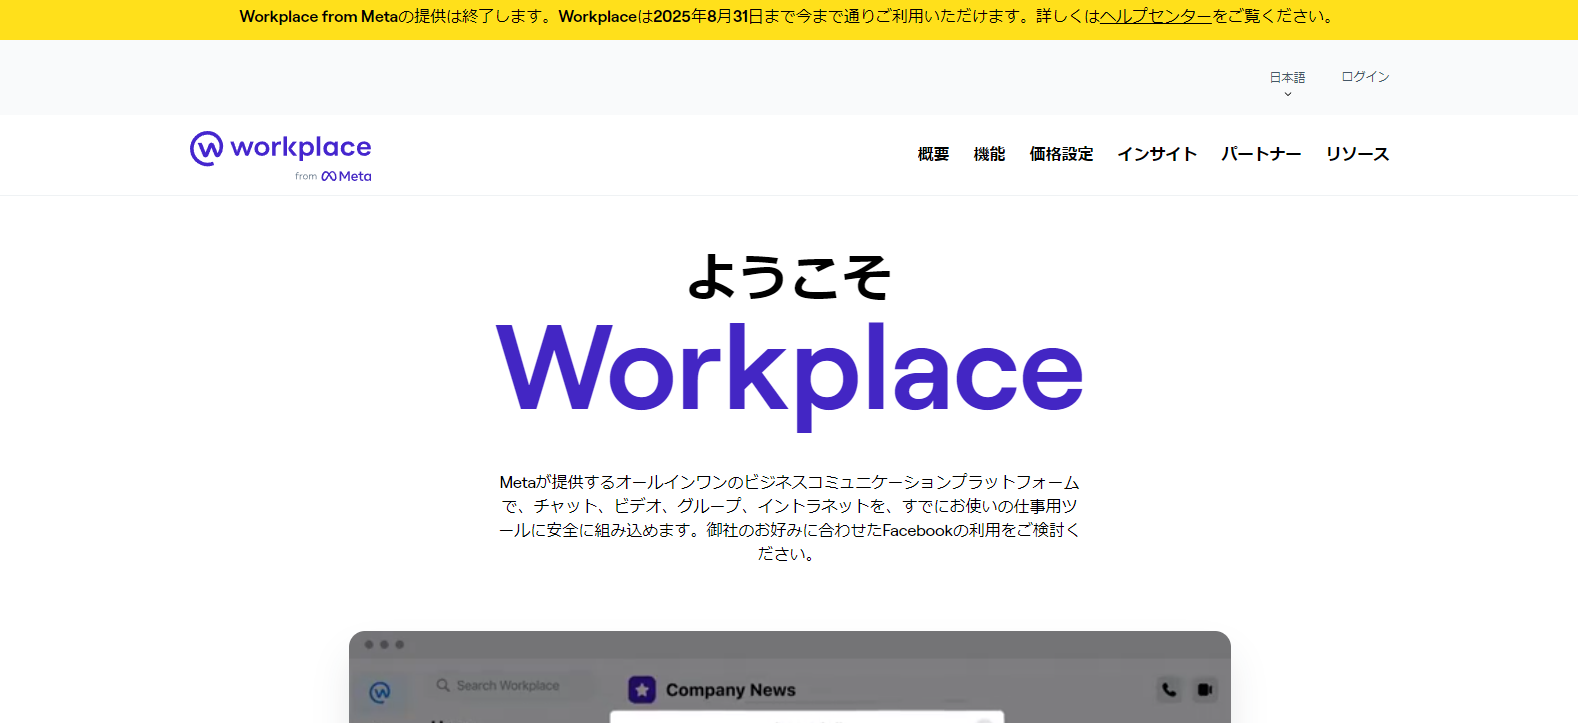
Task: Click the video camera icon in preview
Action: tap(1205, 689)
